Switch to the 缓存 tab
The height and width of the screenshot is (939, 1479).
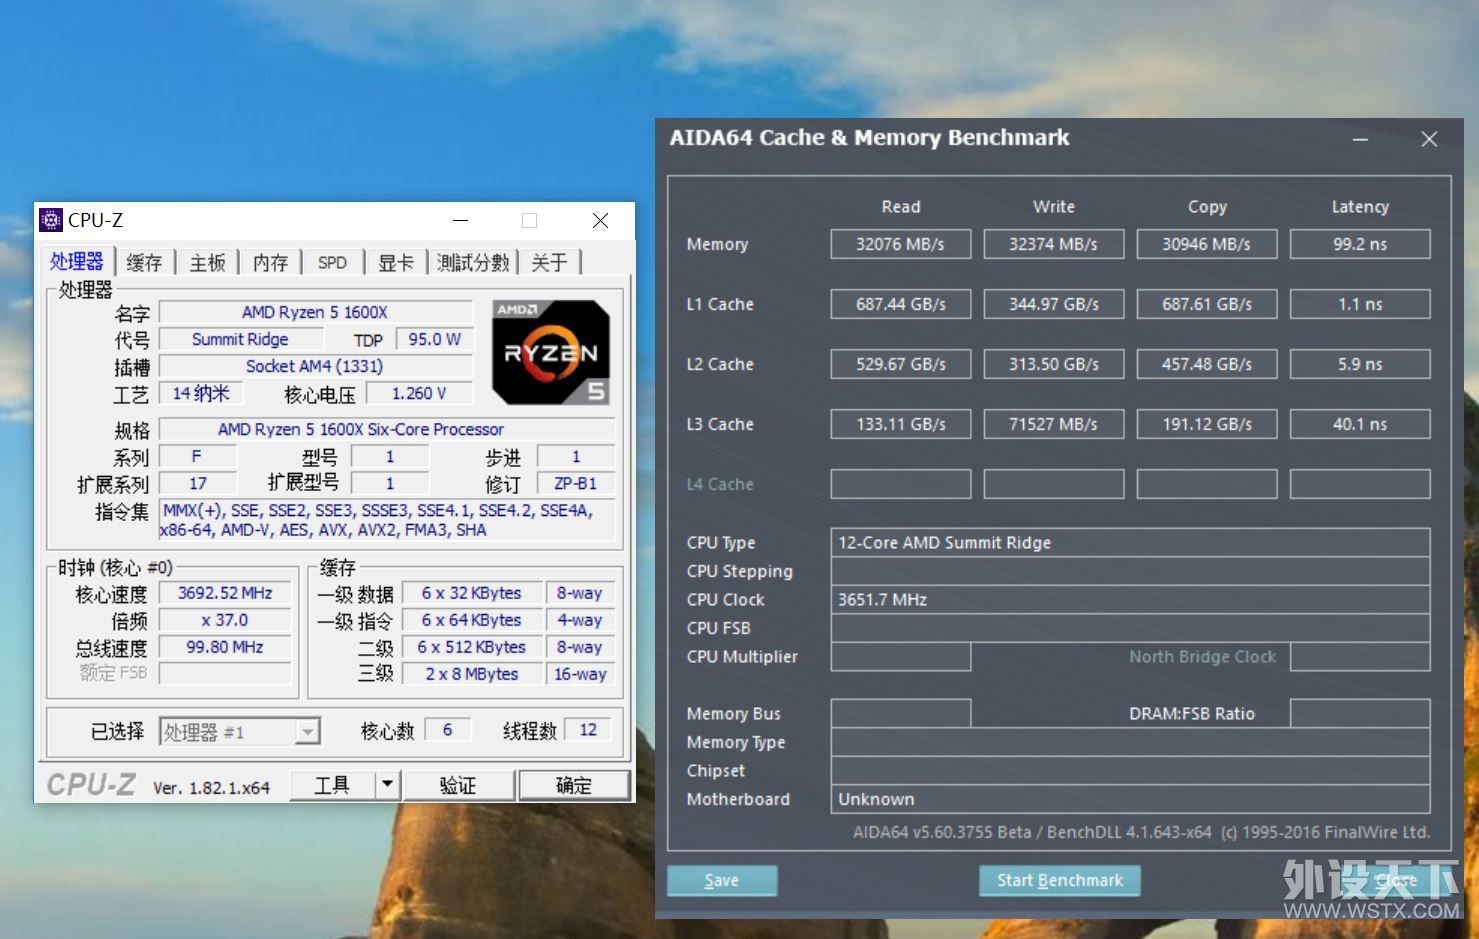tap(144, 263)
